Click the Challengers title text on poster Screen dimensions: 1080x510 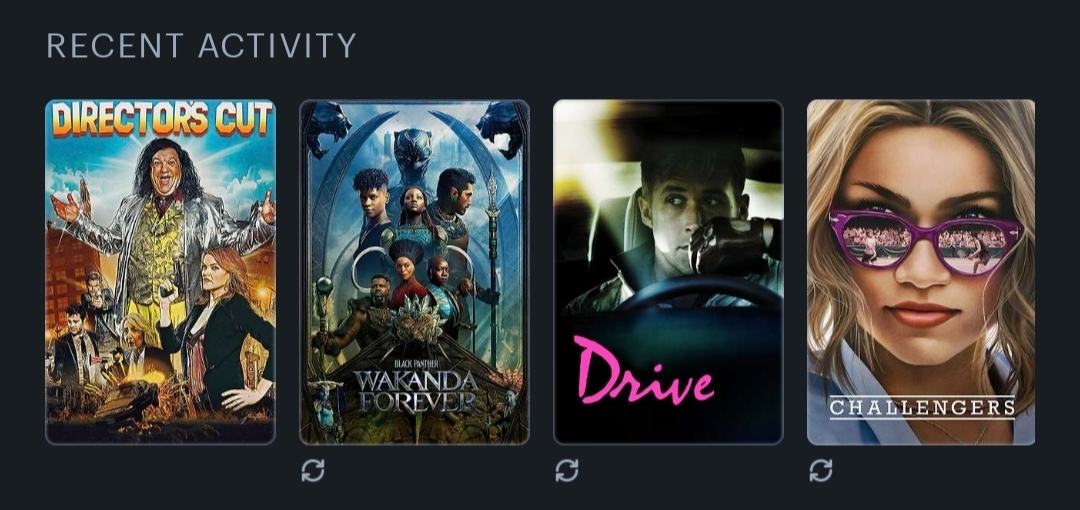coord(922,407)
